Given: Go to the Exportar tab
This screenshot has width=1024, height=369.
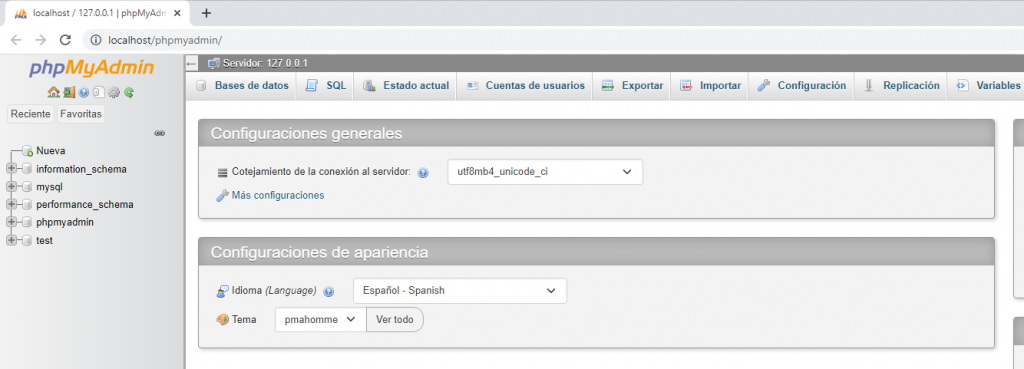Looking at the screenshot, I should (x=632, y=86).
